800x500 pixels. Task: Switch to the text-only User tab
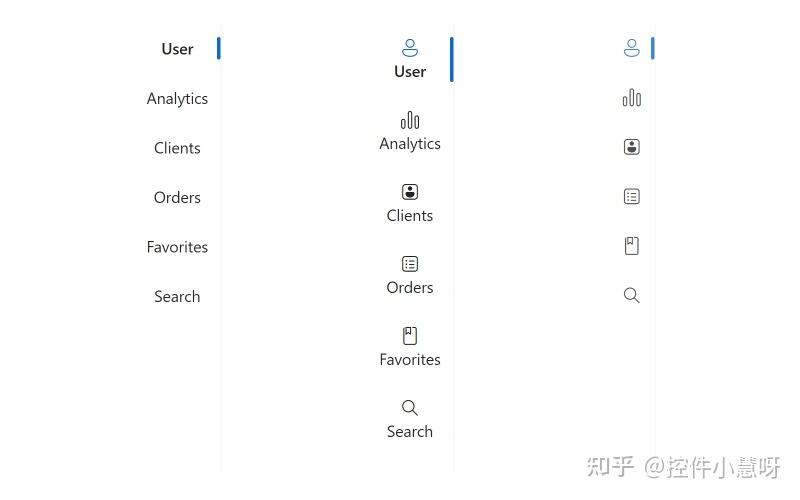point(177,49)
